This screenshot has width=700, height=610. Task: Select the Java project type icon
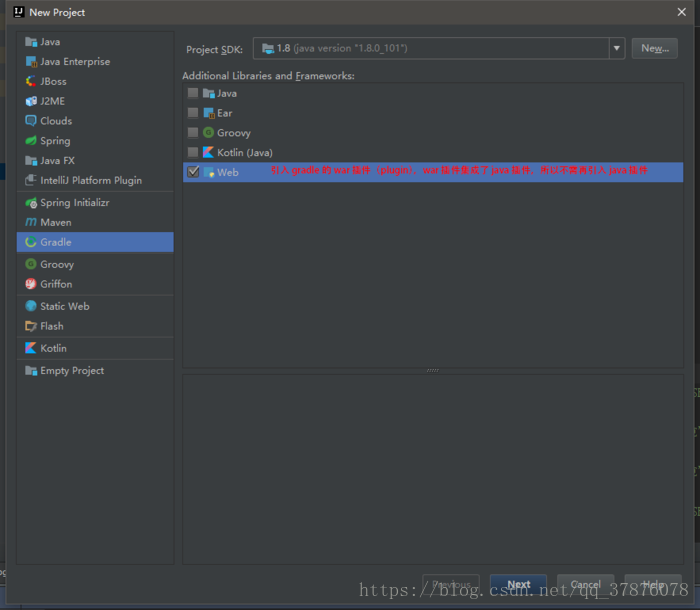coord(31,42)
